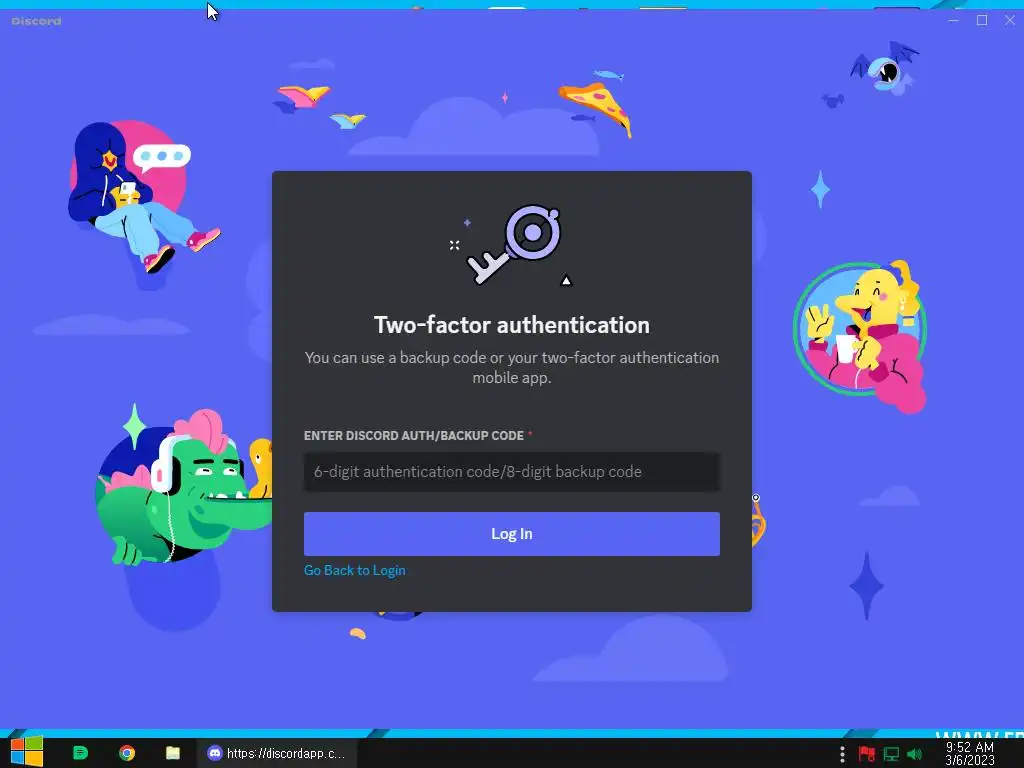The height and width of the screenshot is (768, 1024).
Task: Maximize the Discord window
Action: click(982, 20)
